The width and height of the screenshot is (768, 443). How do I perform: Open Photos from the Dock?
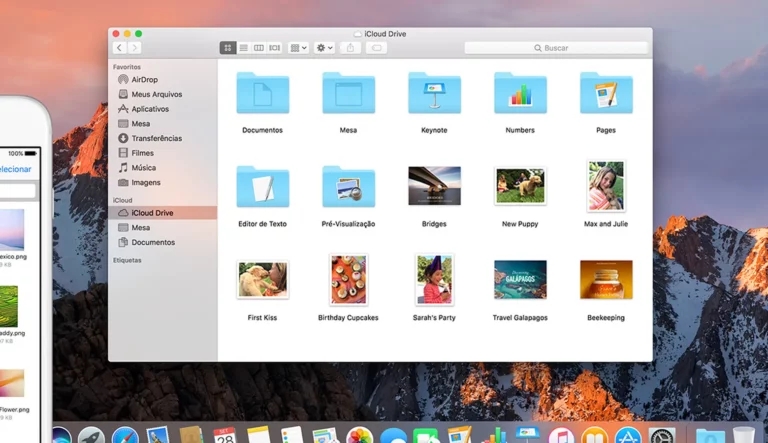360,435
